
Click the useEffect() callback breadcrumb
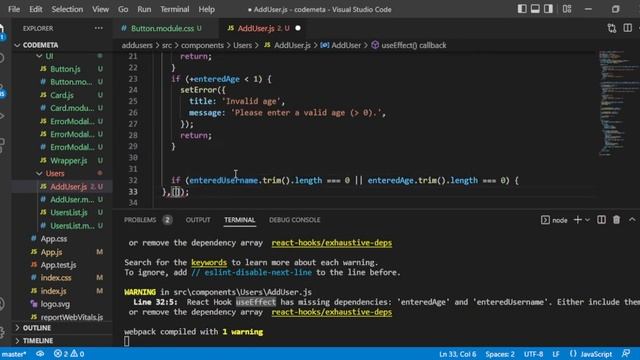pos(413,45)
